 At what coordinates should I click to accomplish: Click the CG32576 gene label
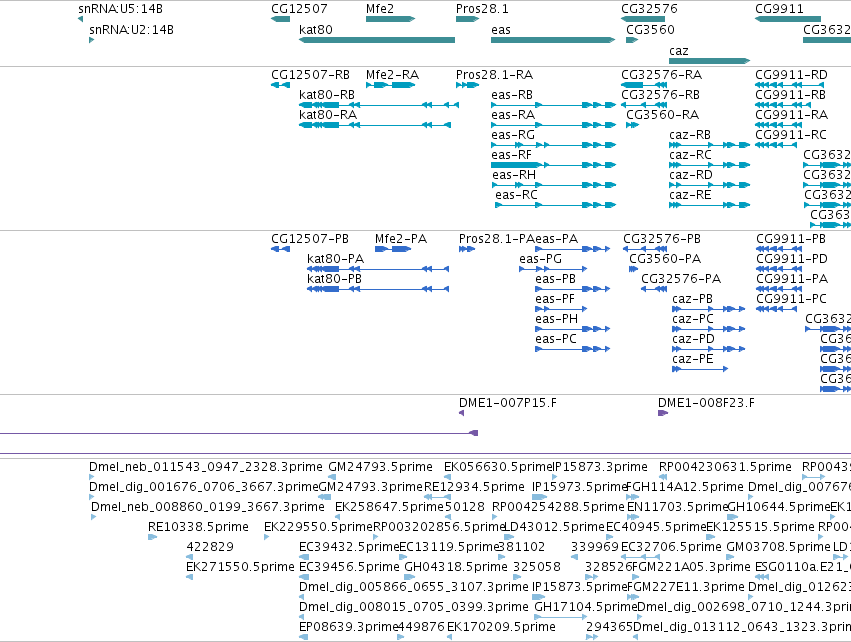(649, 9)
